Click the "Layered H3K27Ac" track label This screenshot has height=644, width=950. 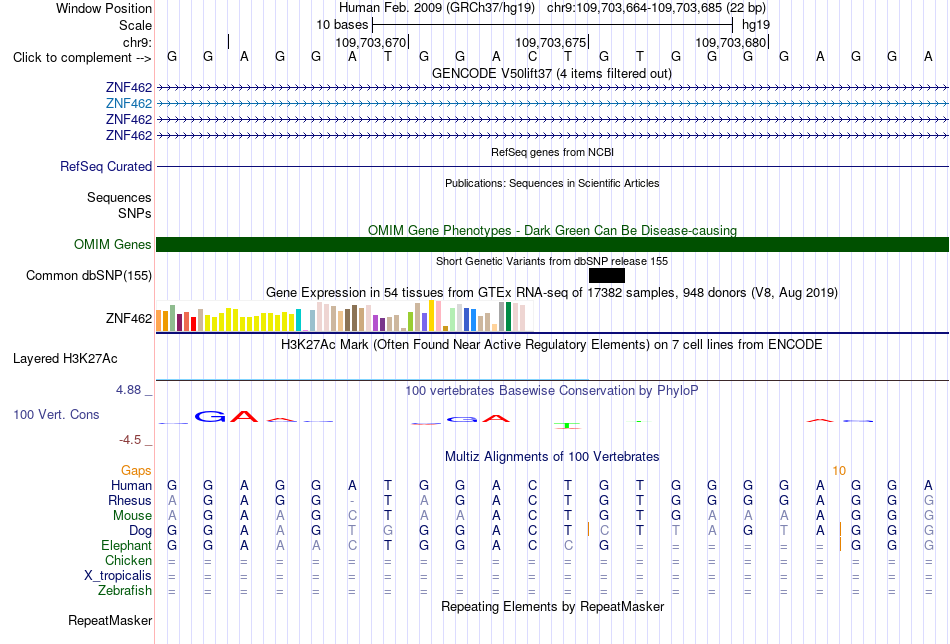(x=65, y=359)
